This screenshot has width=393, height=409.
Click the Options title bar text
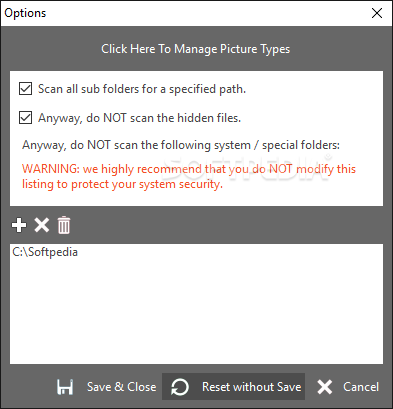tap(25, 13)
